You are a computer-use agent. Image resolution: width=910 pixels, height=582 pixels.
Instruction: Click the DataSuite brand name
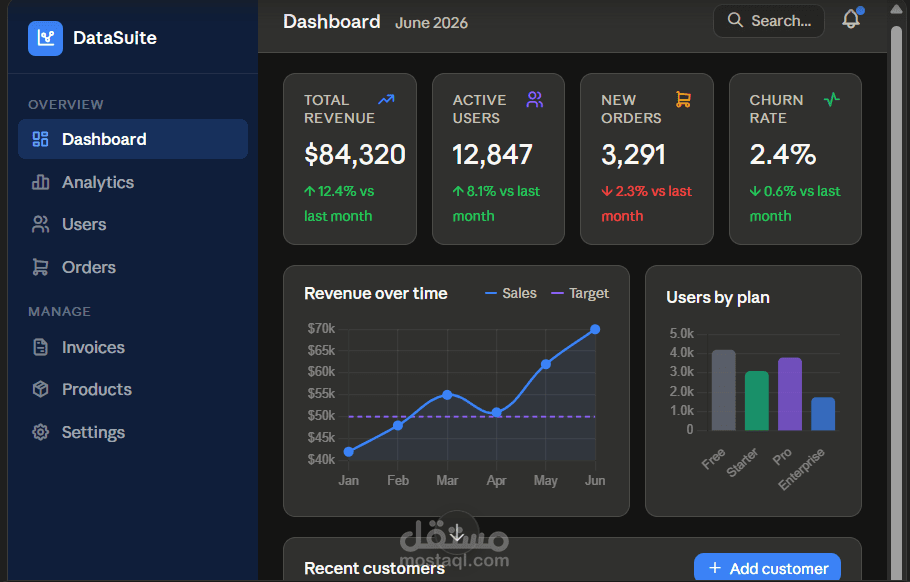click(115, 38)
